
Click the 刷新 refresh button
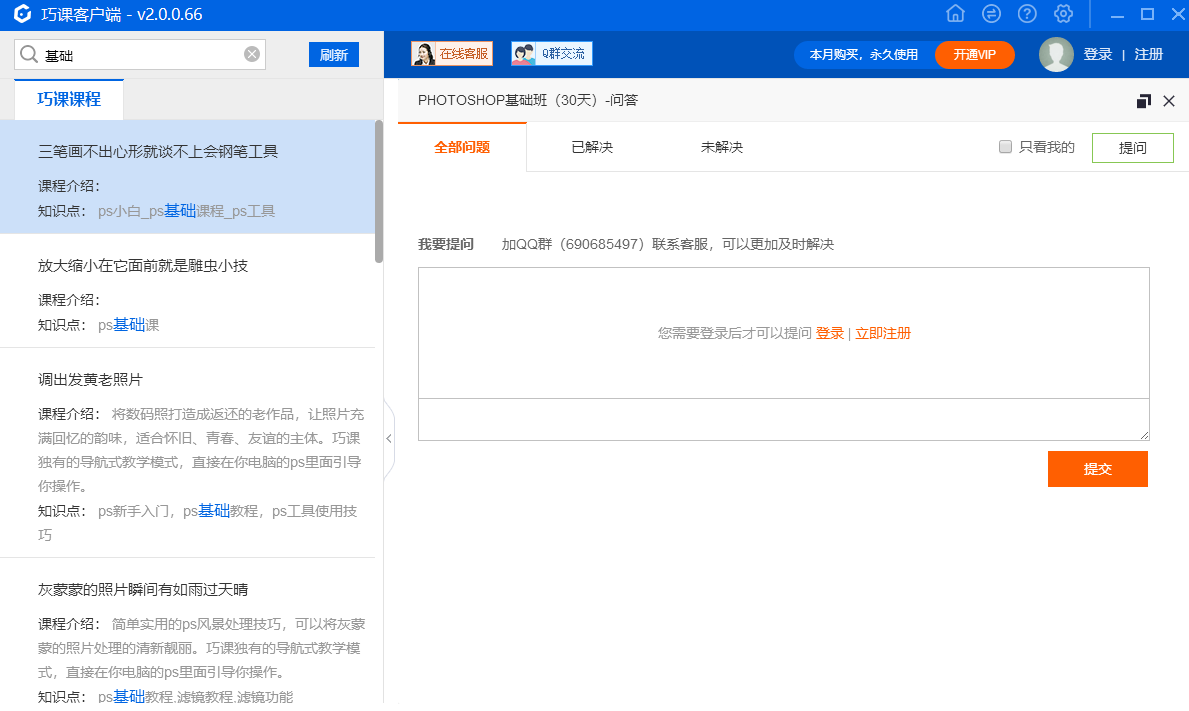pyautogui.click(x=334, y=54)
